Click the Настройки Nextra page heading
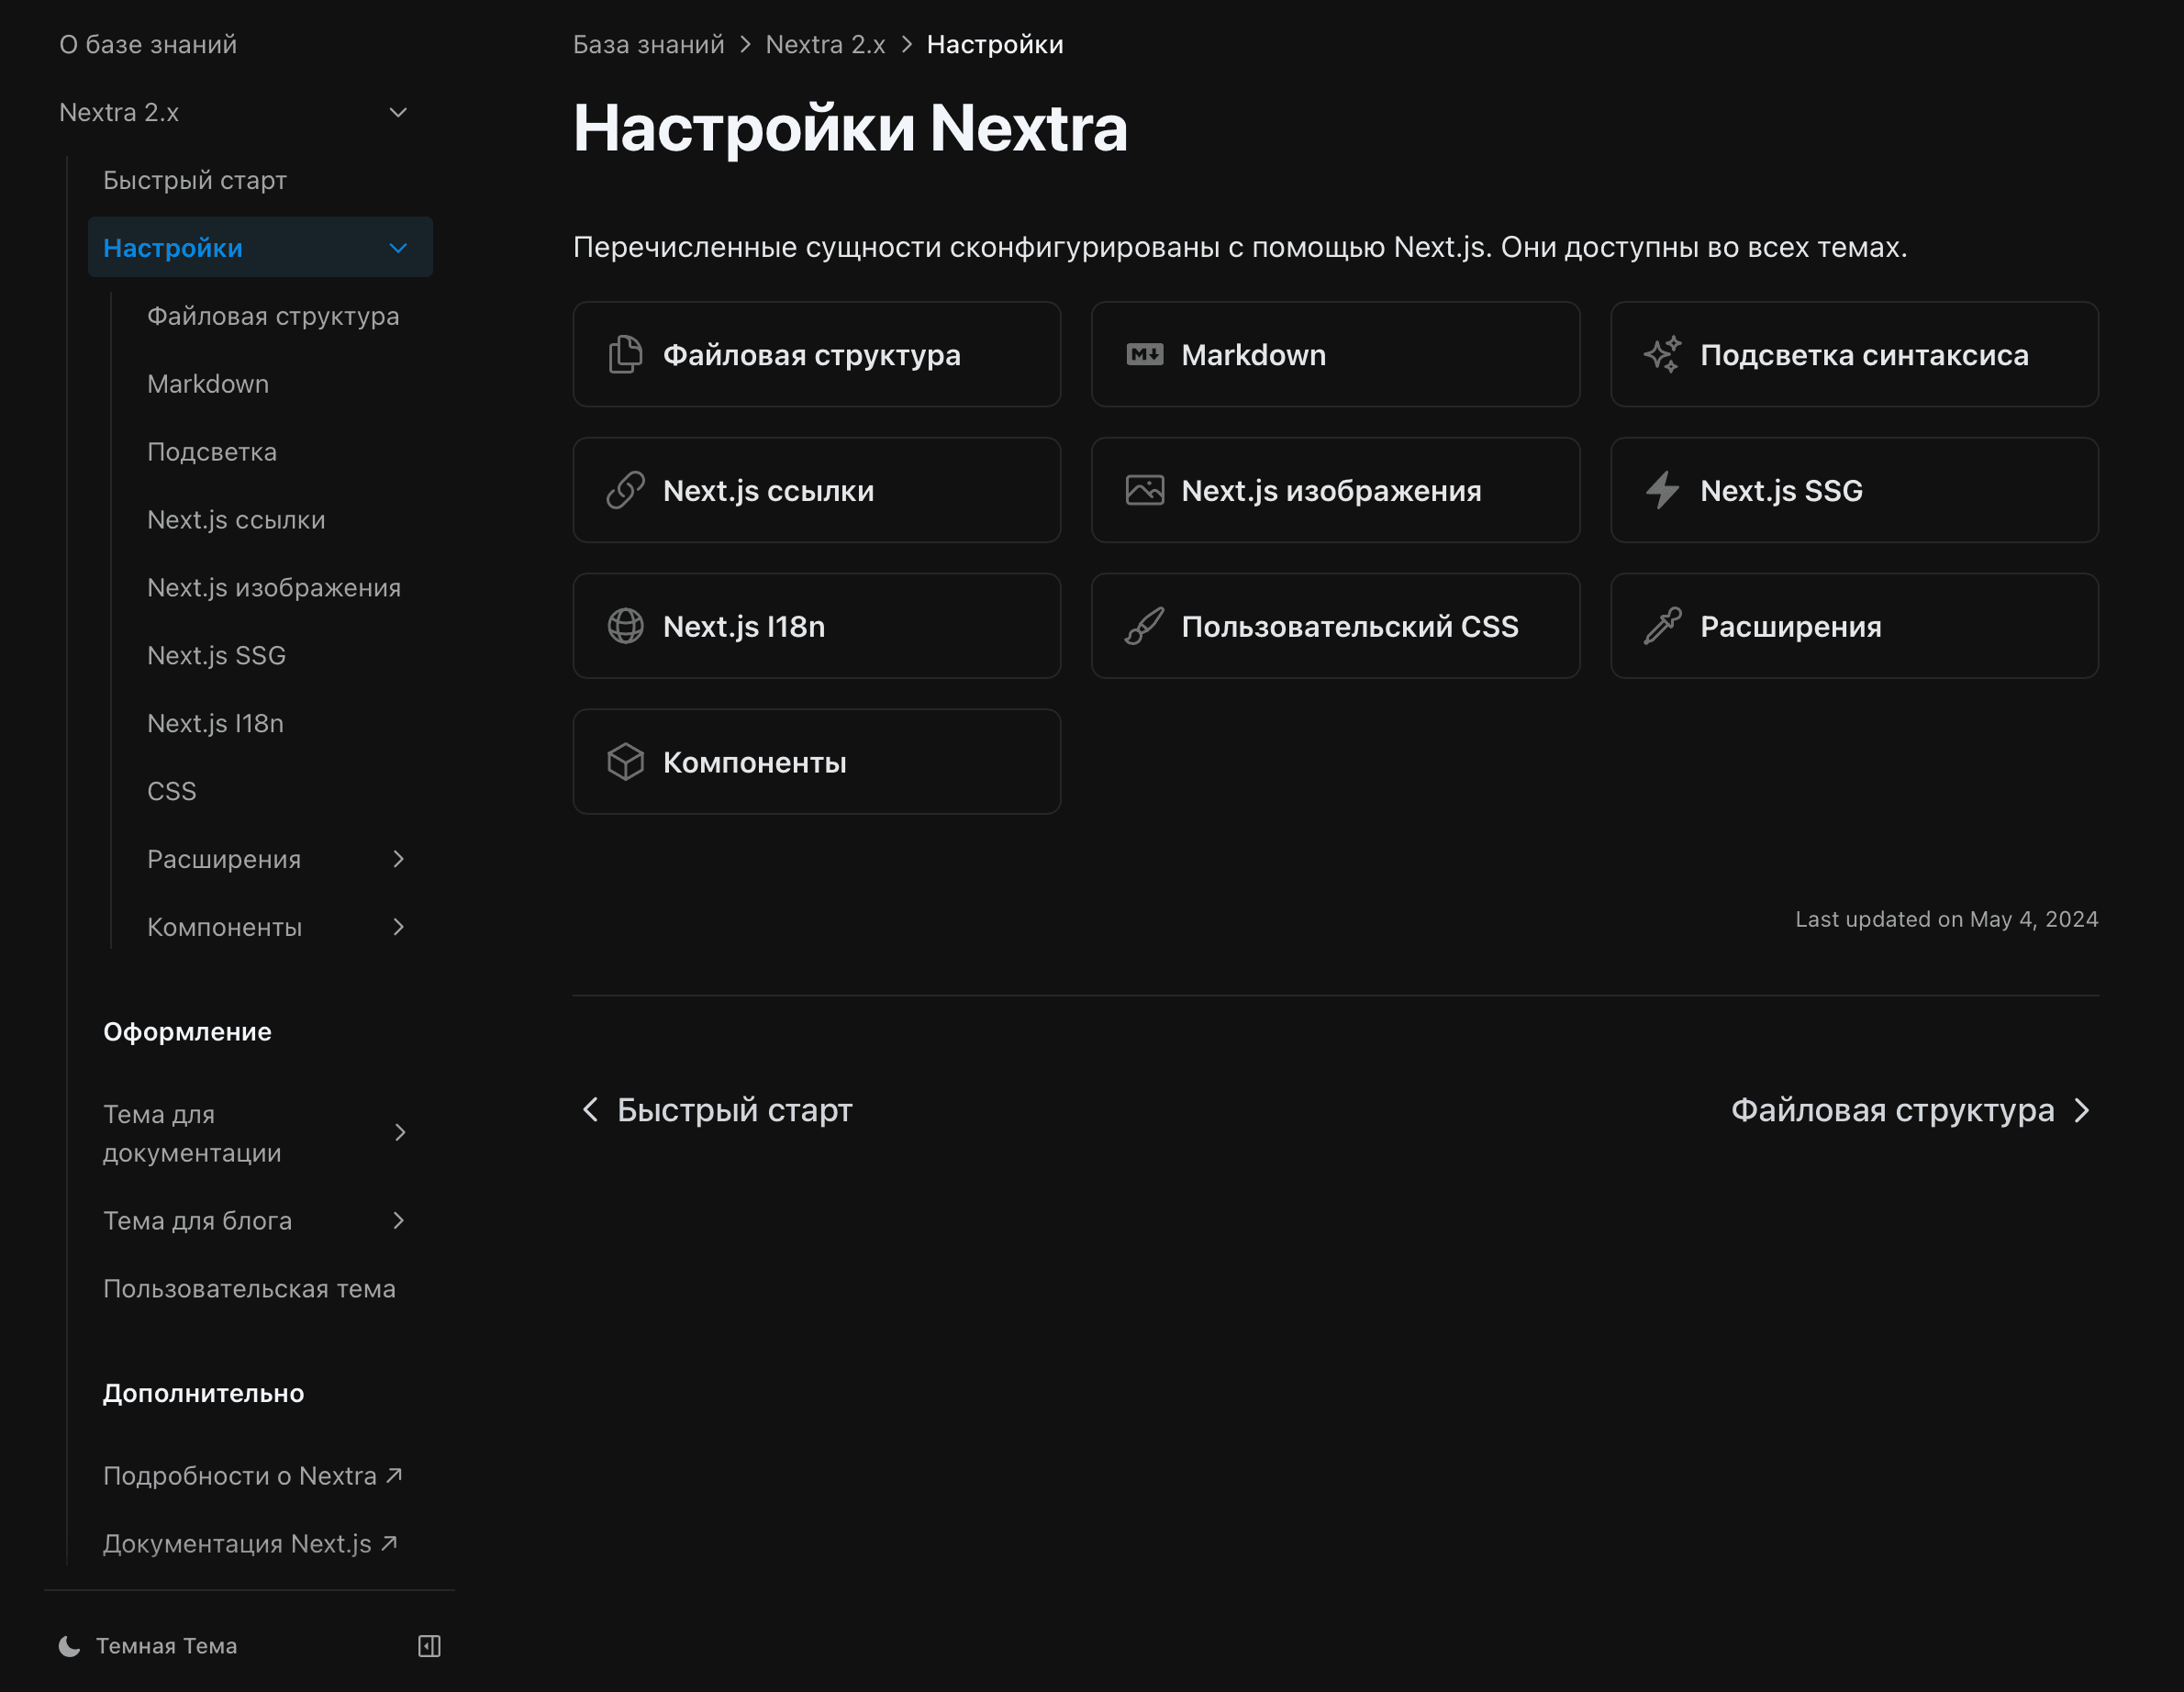2184x1692 pixels. pos(850,128)
